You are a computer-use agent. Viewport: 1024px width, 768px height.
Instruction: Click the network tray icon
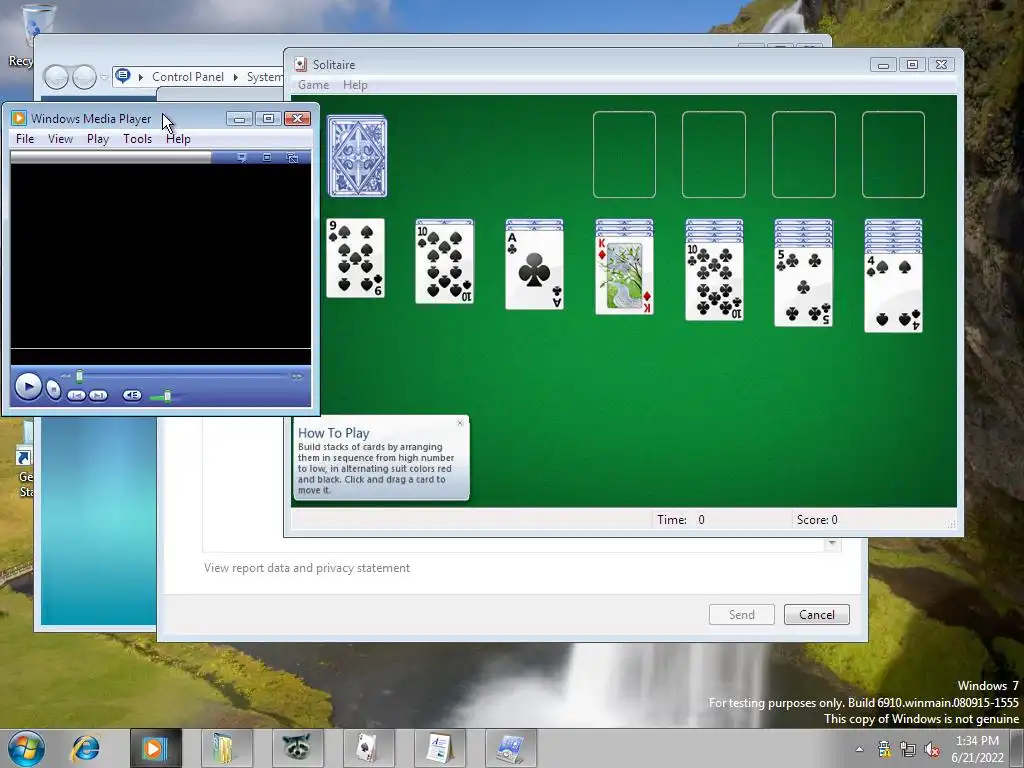[x=908, y=749]
